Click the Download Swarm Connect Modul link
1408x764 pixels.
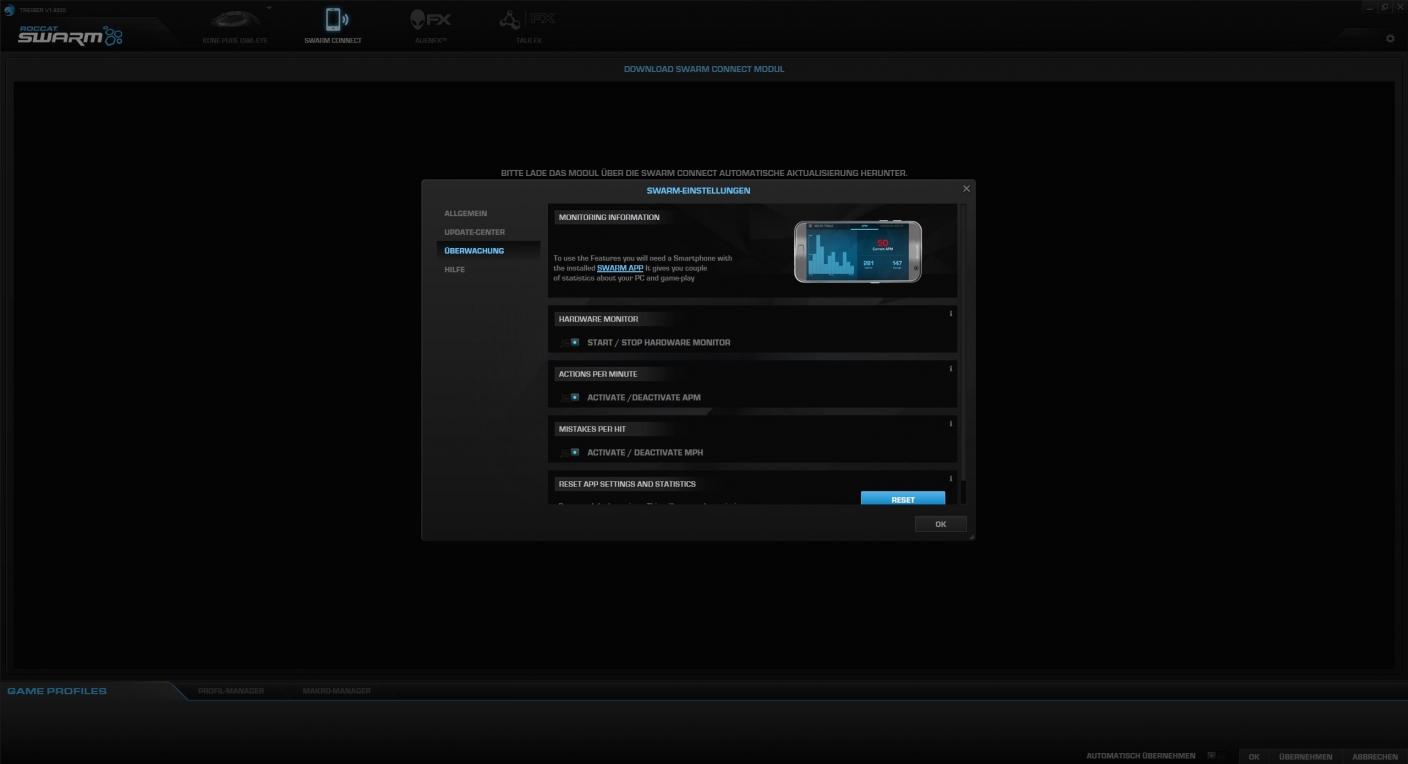(704, 69)
